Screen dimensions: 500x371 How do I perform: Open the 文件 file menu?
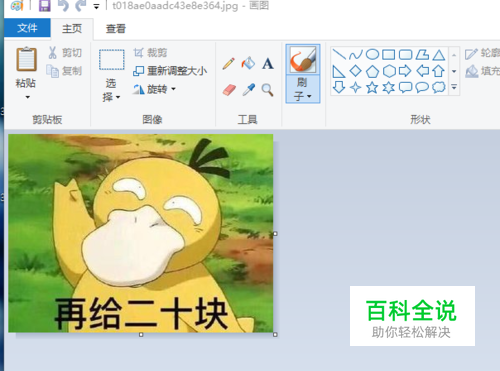point(27,28)
